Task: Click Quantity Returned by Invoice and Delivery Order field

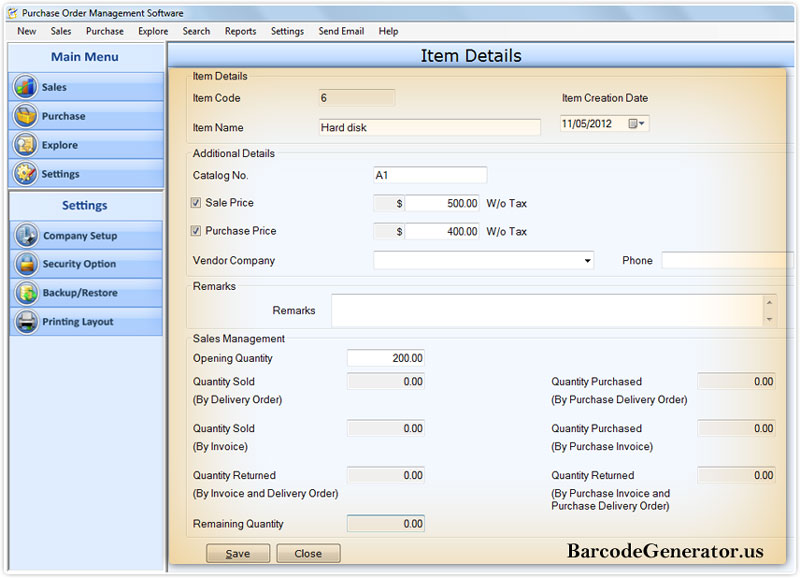Action: pos(386,475)
